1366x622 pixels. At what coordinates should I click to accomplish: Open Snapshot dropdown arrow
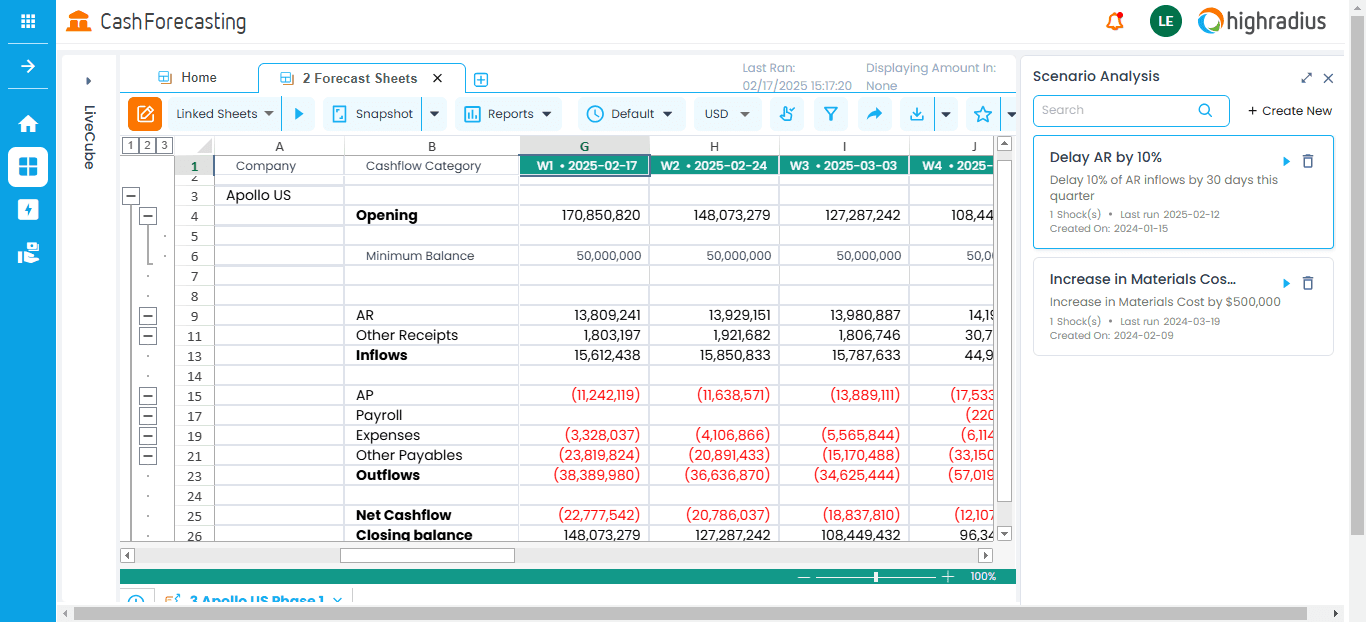(434, 114)
